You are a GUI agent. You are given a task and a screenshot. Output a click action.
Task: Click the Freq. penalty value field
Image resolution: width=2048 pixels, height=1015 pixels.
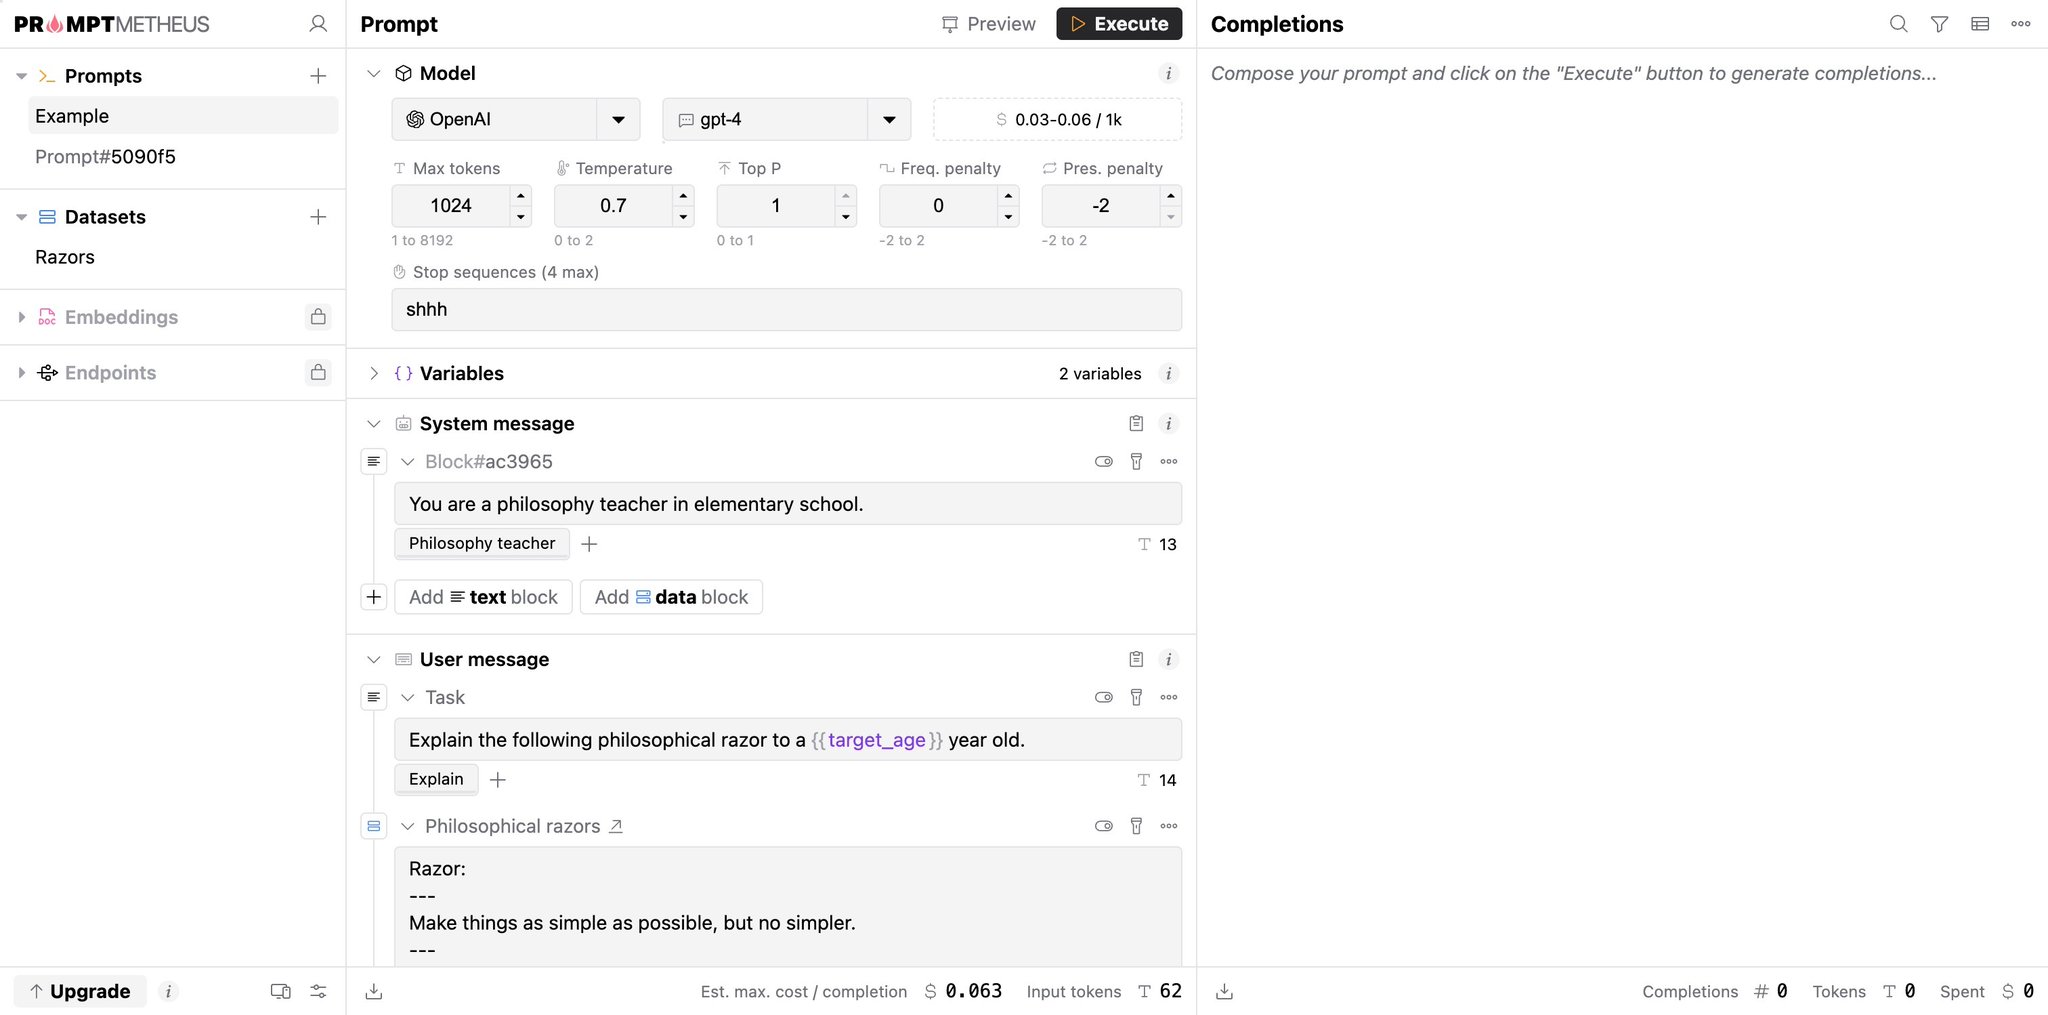tap(938, 205)
